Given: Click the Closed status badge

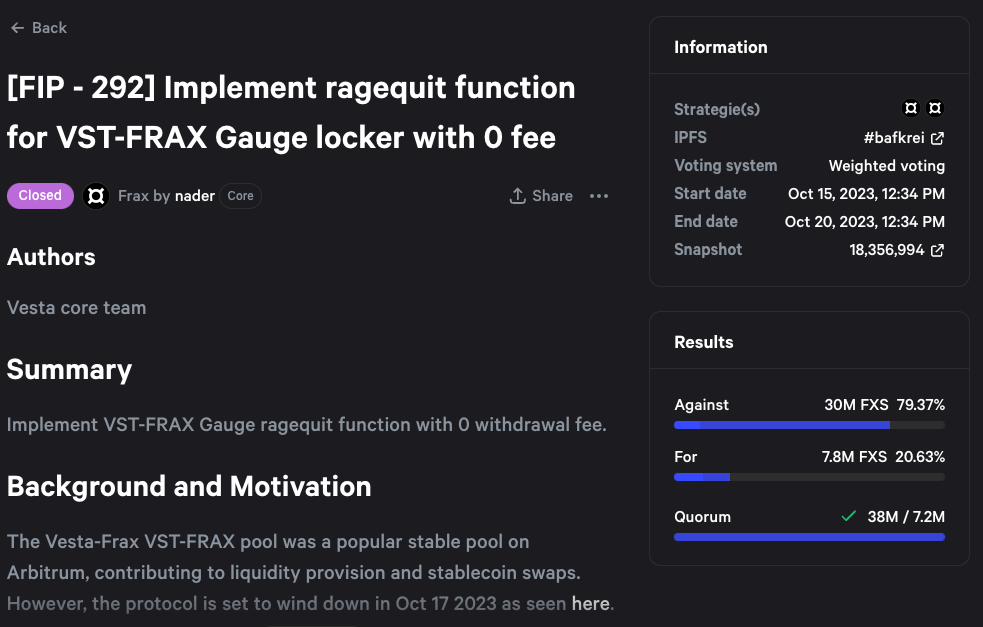Looking at the screenshot, I should point(40,196).
